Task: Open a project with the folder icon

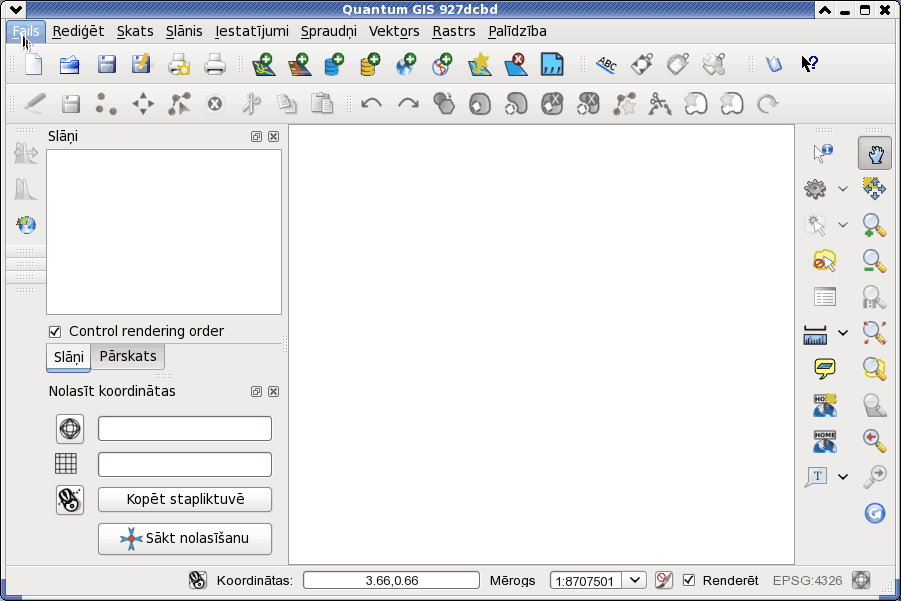Action: [x=70, y=64]
